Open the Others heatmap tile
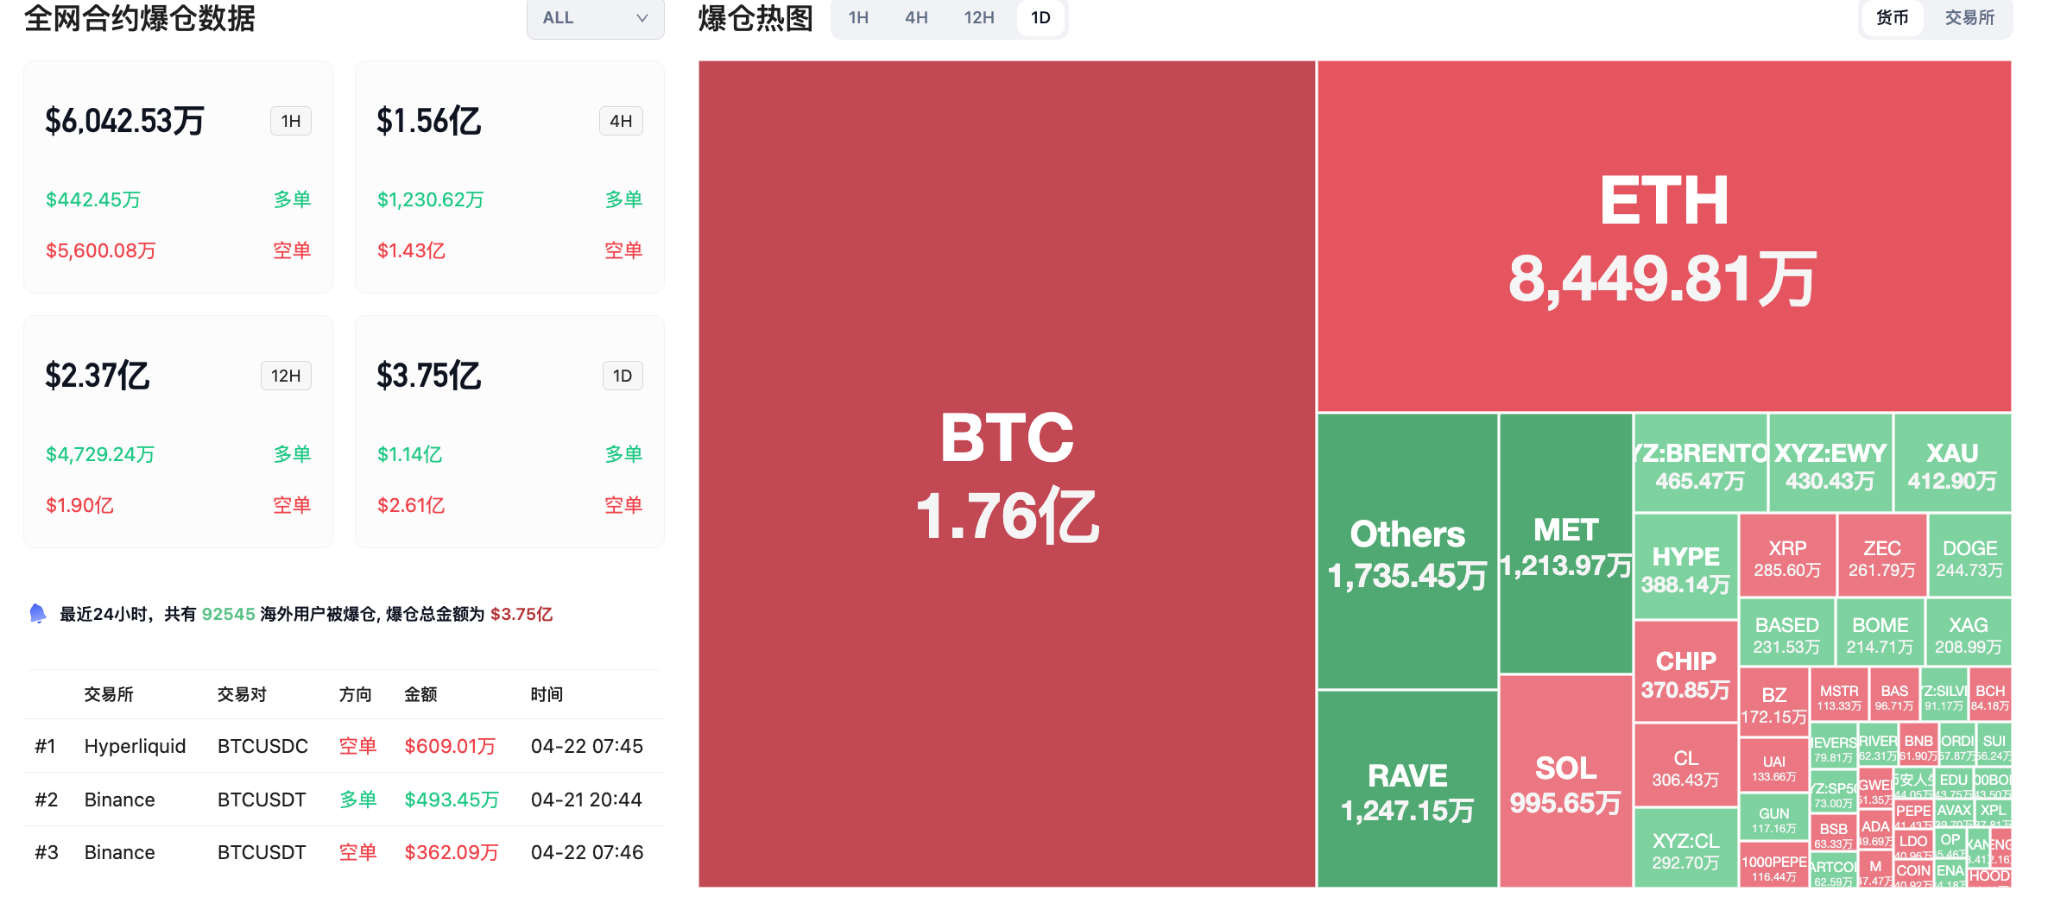The width and height of the screenshot is (2048, 900). [x=1407, y=552]
